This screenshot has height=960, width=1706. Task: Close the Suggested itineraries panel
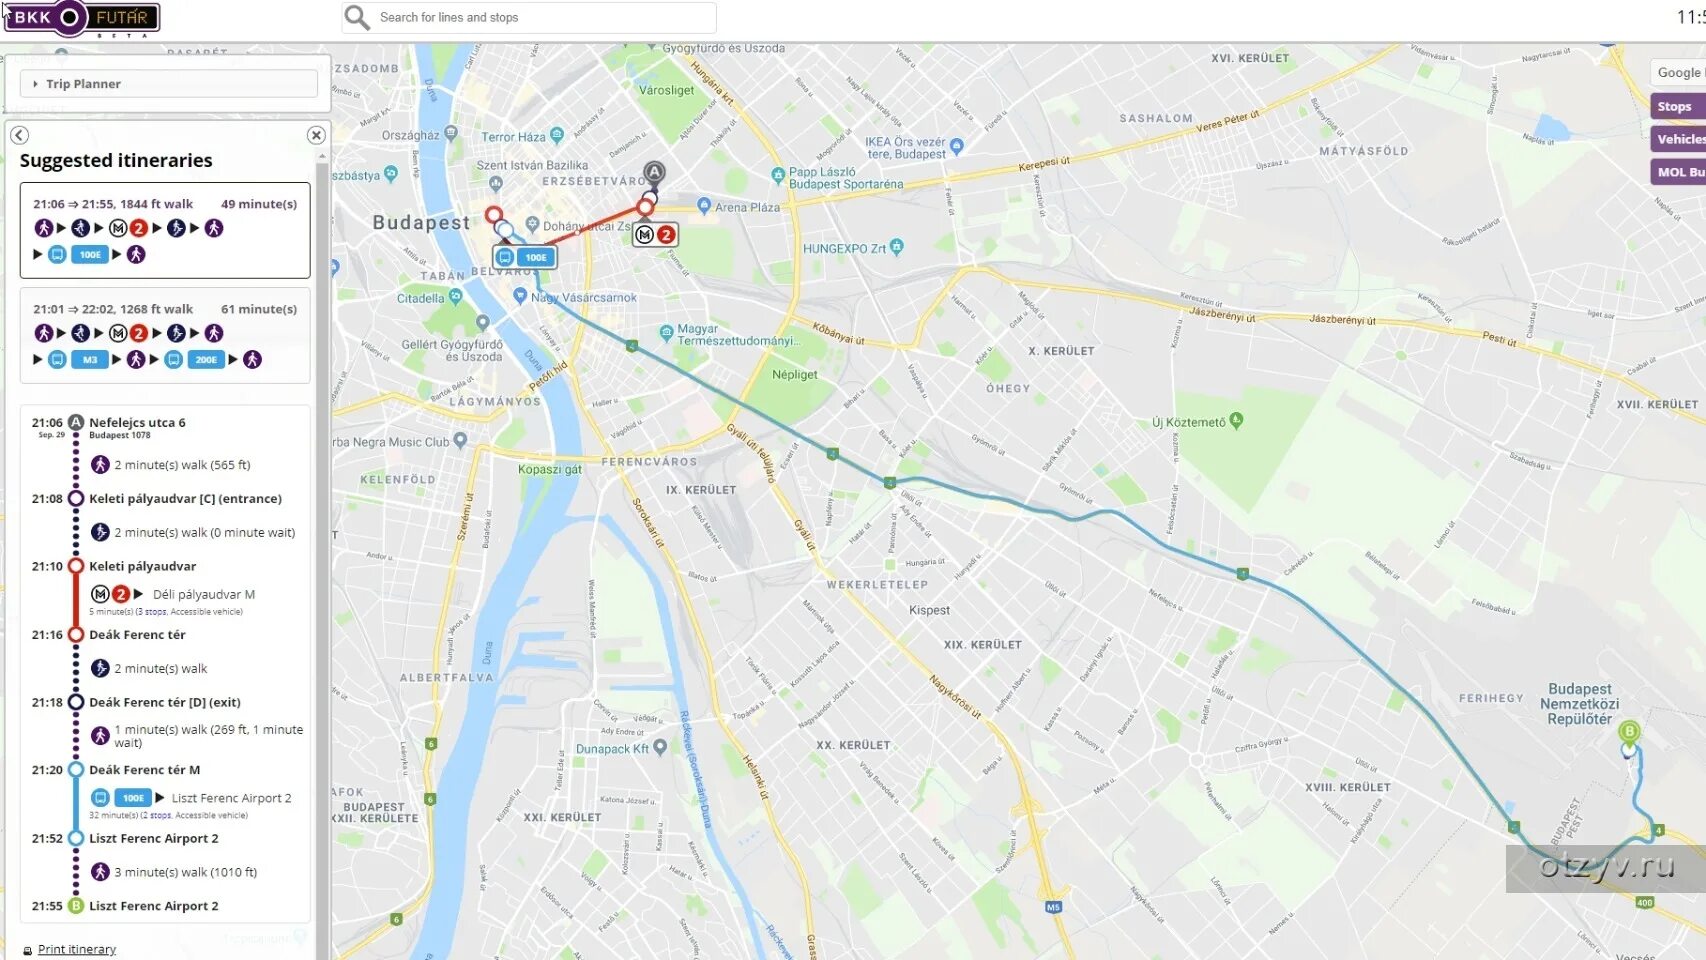pos(316,135)
